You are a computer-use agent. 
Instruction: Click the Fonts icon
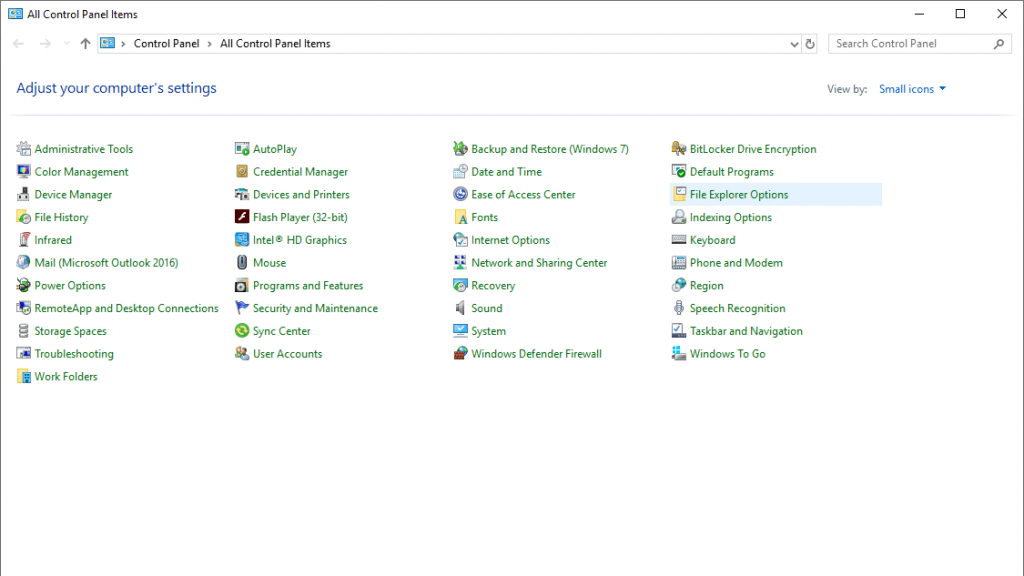tap(460, 217)
